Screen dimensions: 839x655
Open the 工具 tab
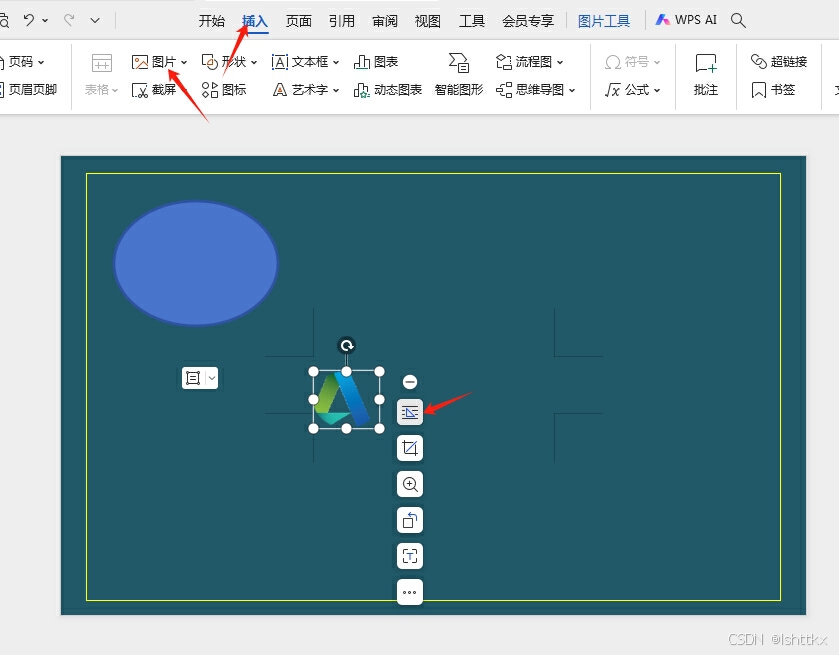[472, 21]
